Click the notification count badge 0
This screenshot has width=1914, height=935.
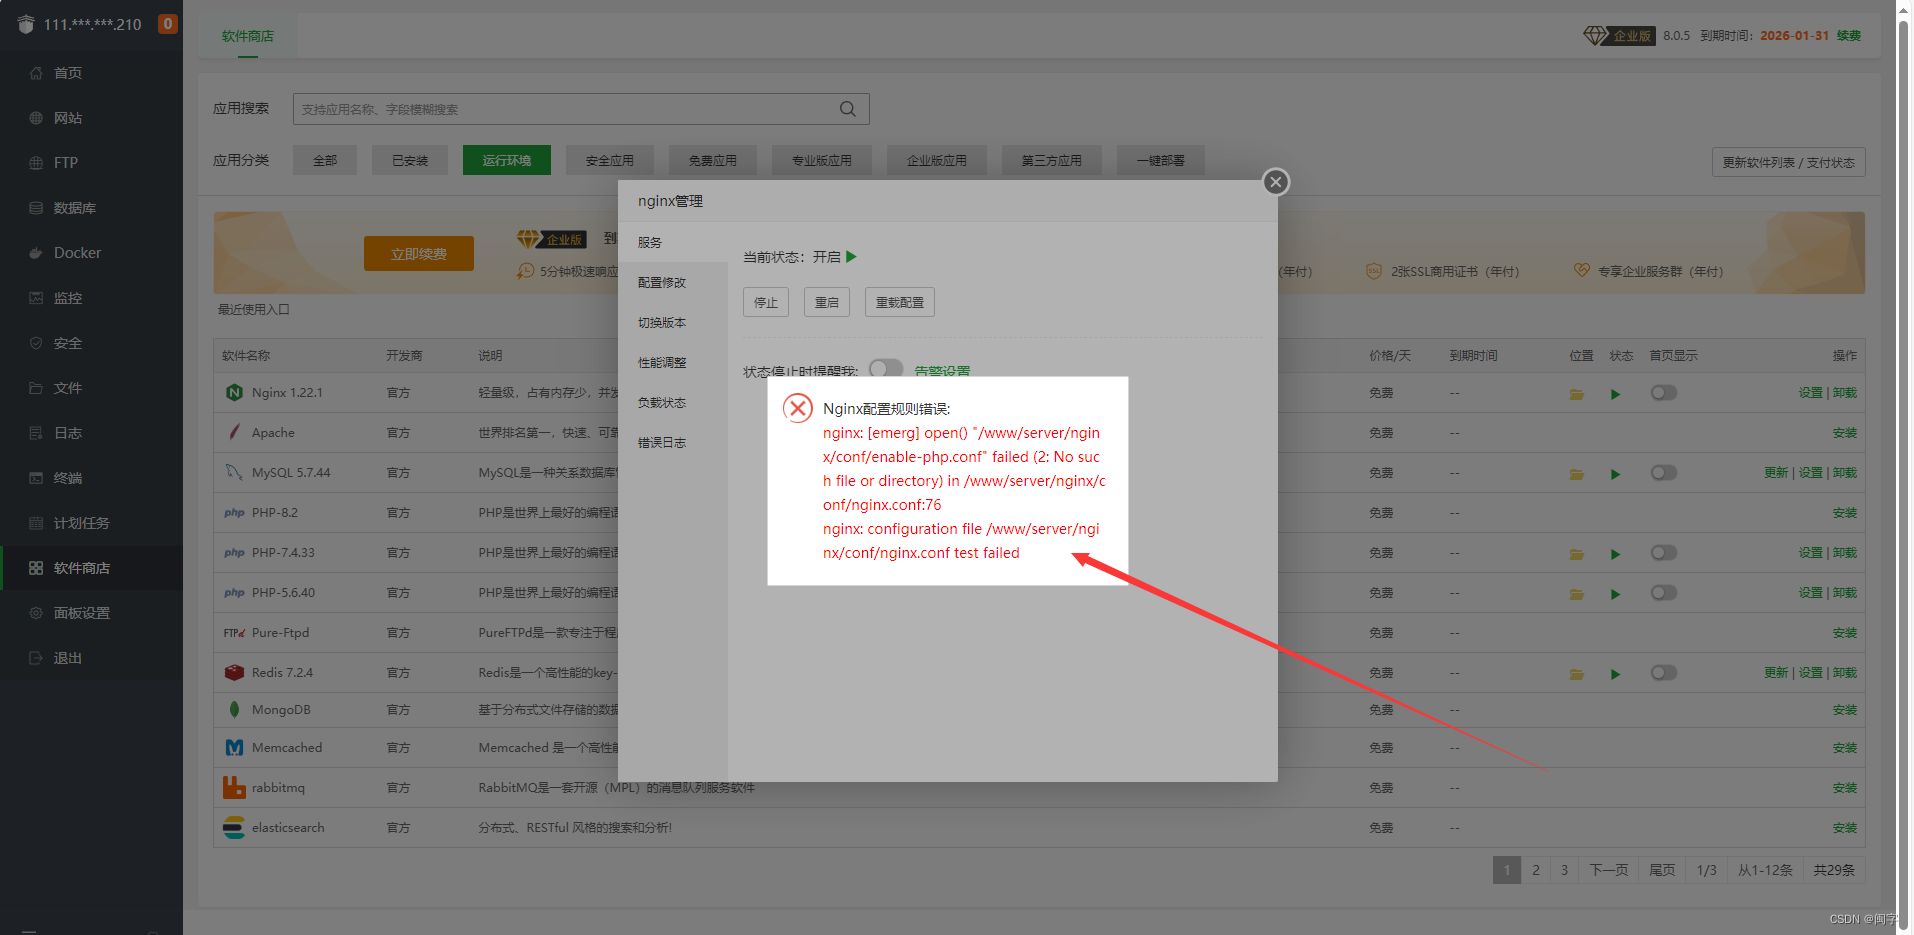[x=168, y=23]
